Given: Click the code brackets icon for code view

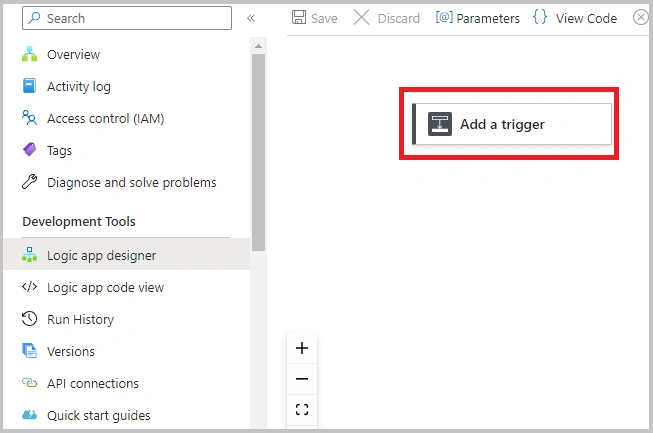Looking at the screenshot, I should (x=30, y=287).
